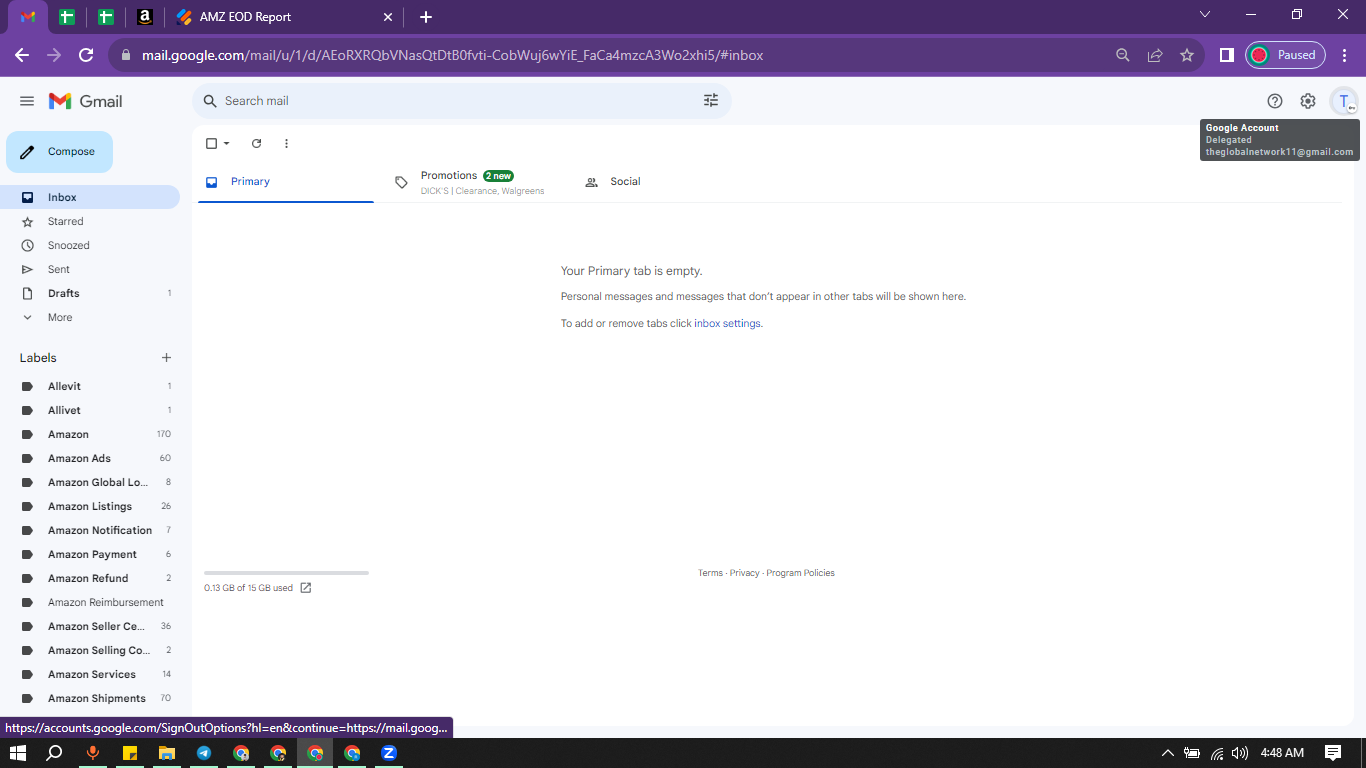Open Windows taskbar search
Viewport: 1366px width, 768px height.
pos(55,753)
